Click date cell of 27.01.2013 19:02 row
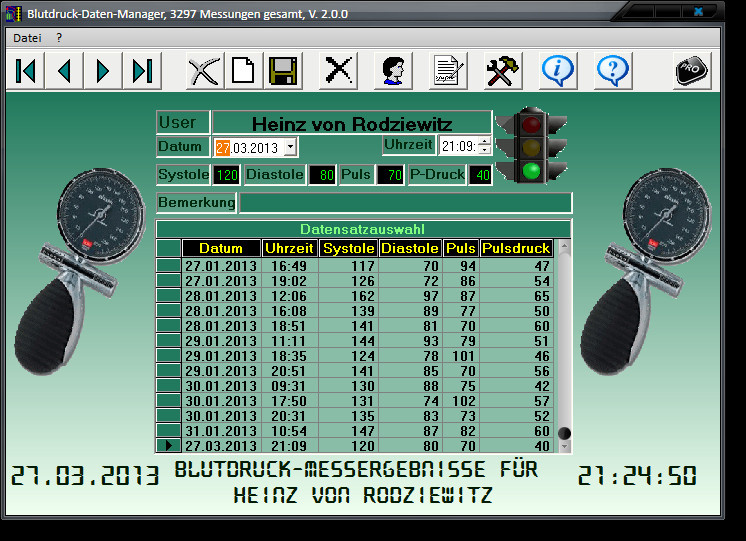The width and height of the screenshot is (746, 541). [x=221, y=281]
